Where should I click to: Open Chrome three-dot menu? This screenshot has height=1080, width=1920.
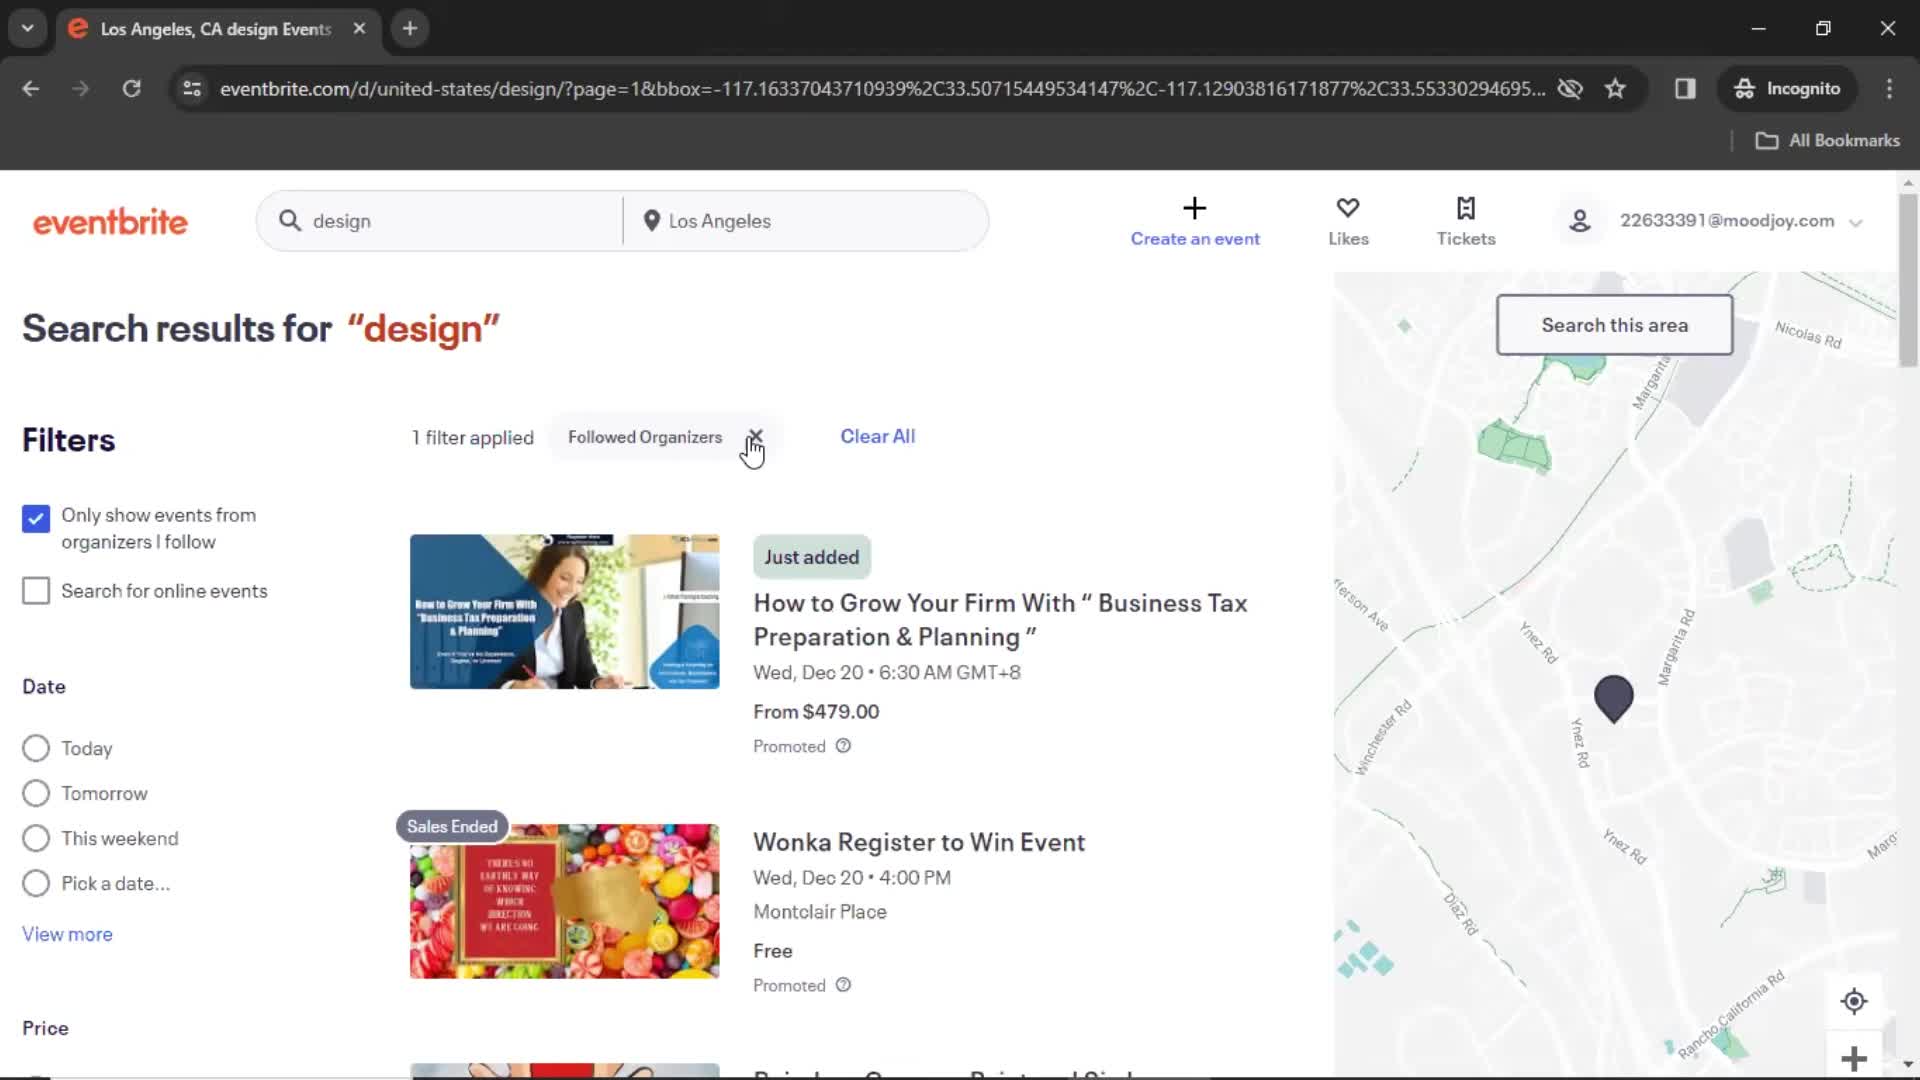[1889, 89]
